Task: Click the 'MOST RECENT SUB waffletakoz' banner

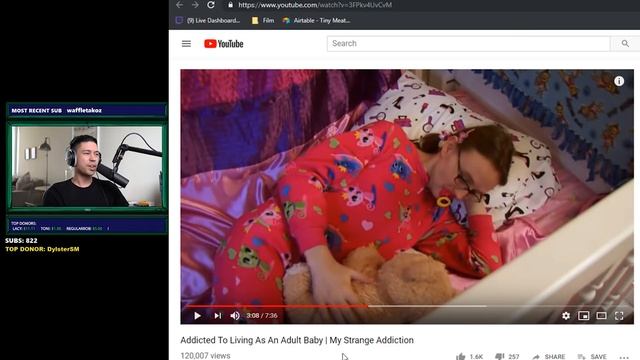Action: (87, 110)
